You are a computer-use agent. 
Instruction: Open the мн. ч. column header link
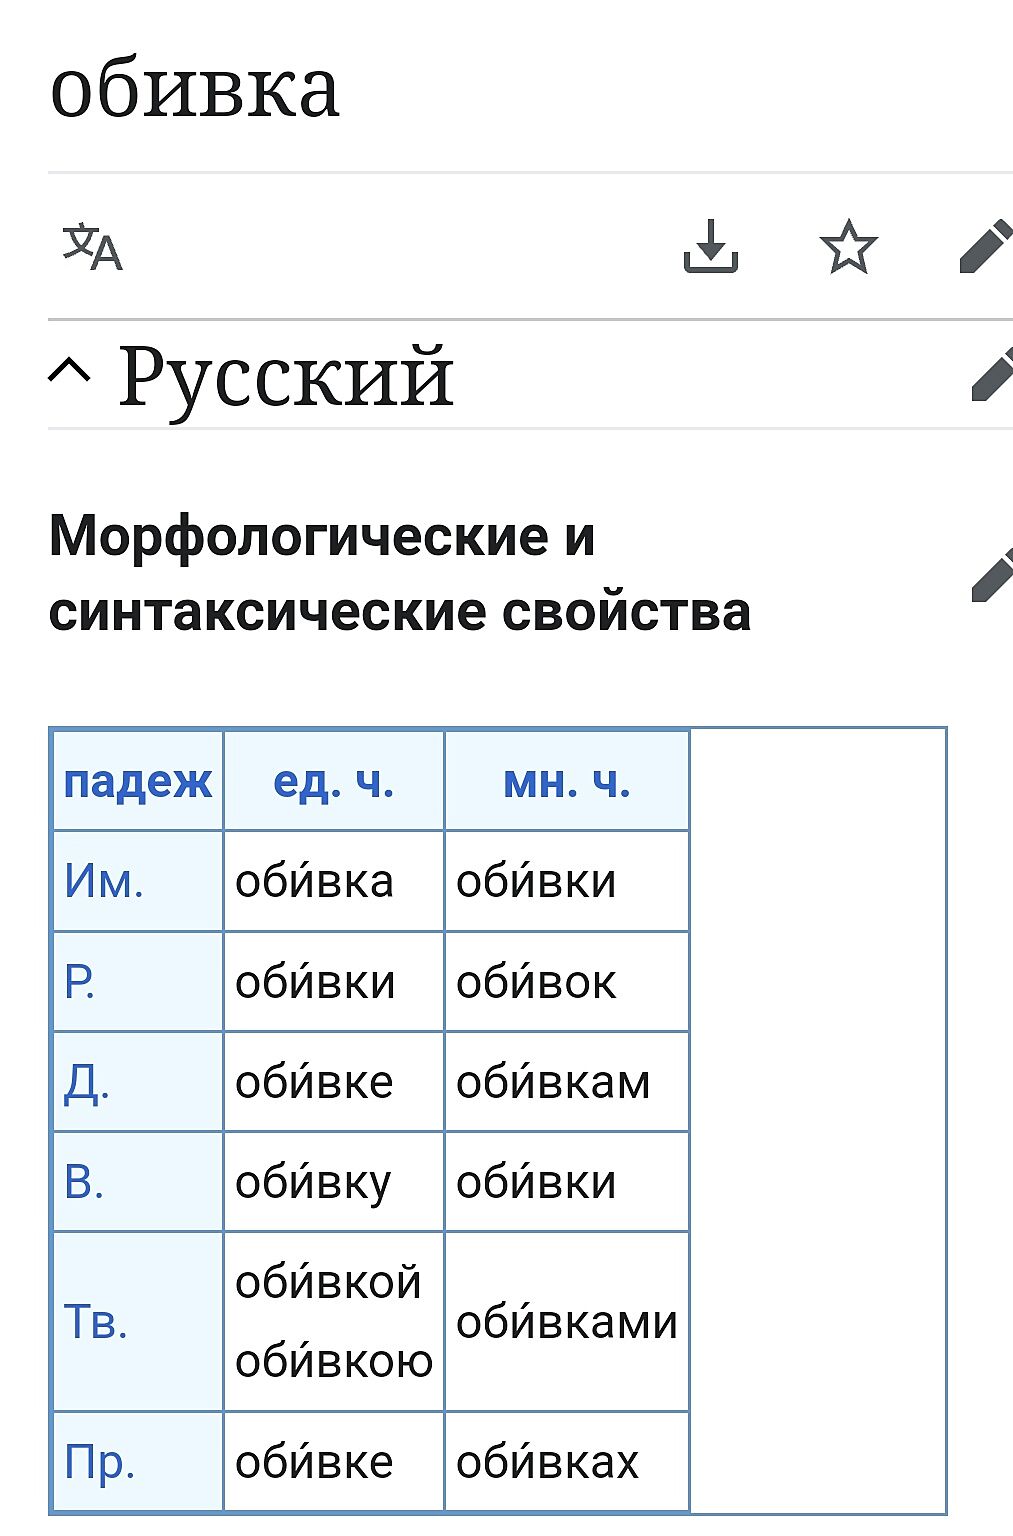point(566,781)
